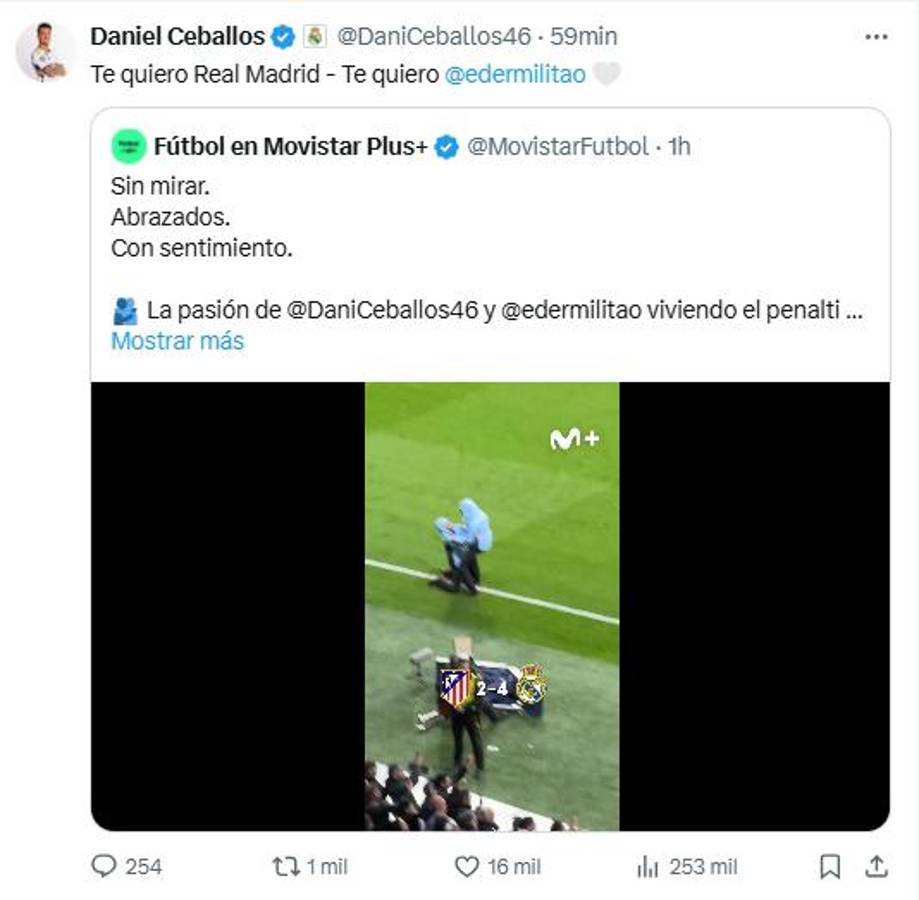
Task: Click the 59min timestamp
Action: 584,37
